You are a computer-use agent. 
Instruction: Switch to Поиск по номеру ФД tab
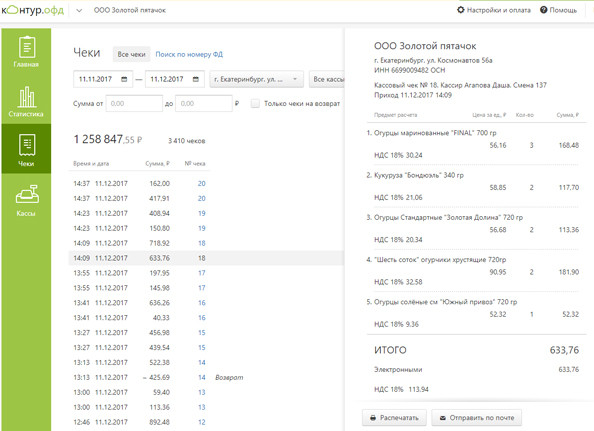pyautogui.click(x=189, y=54)
